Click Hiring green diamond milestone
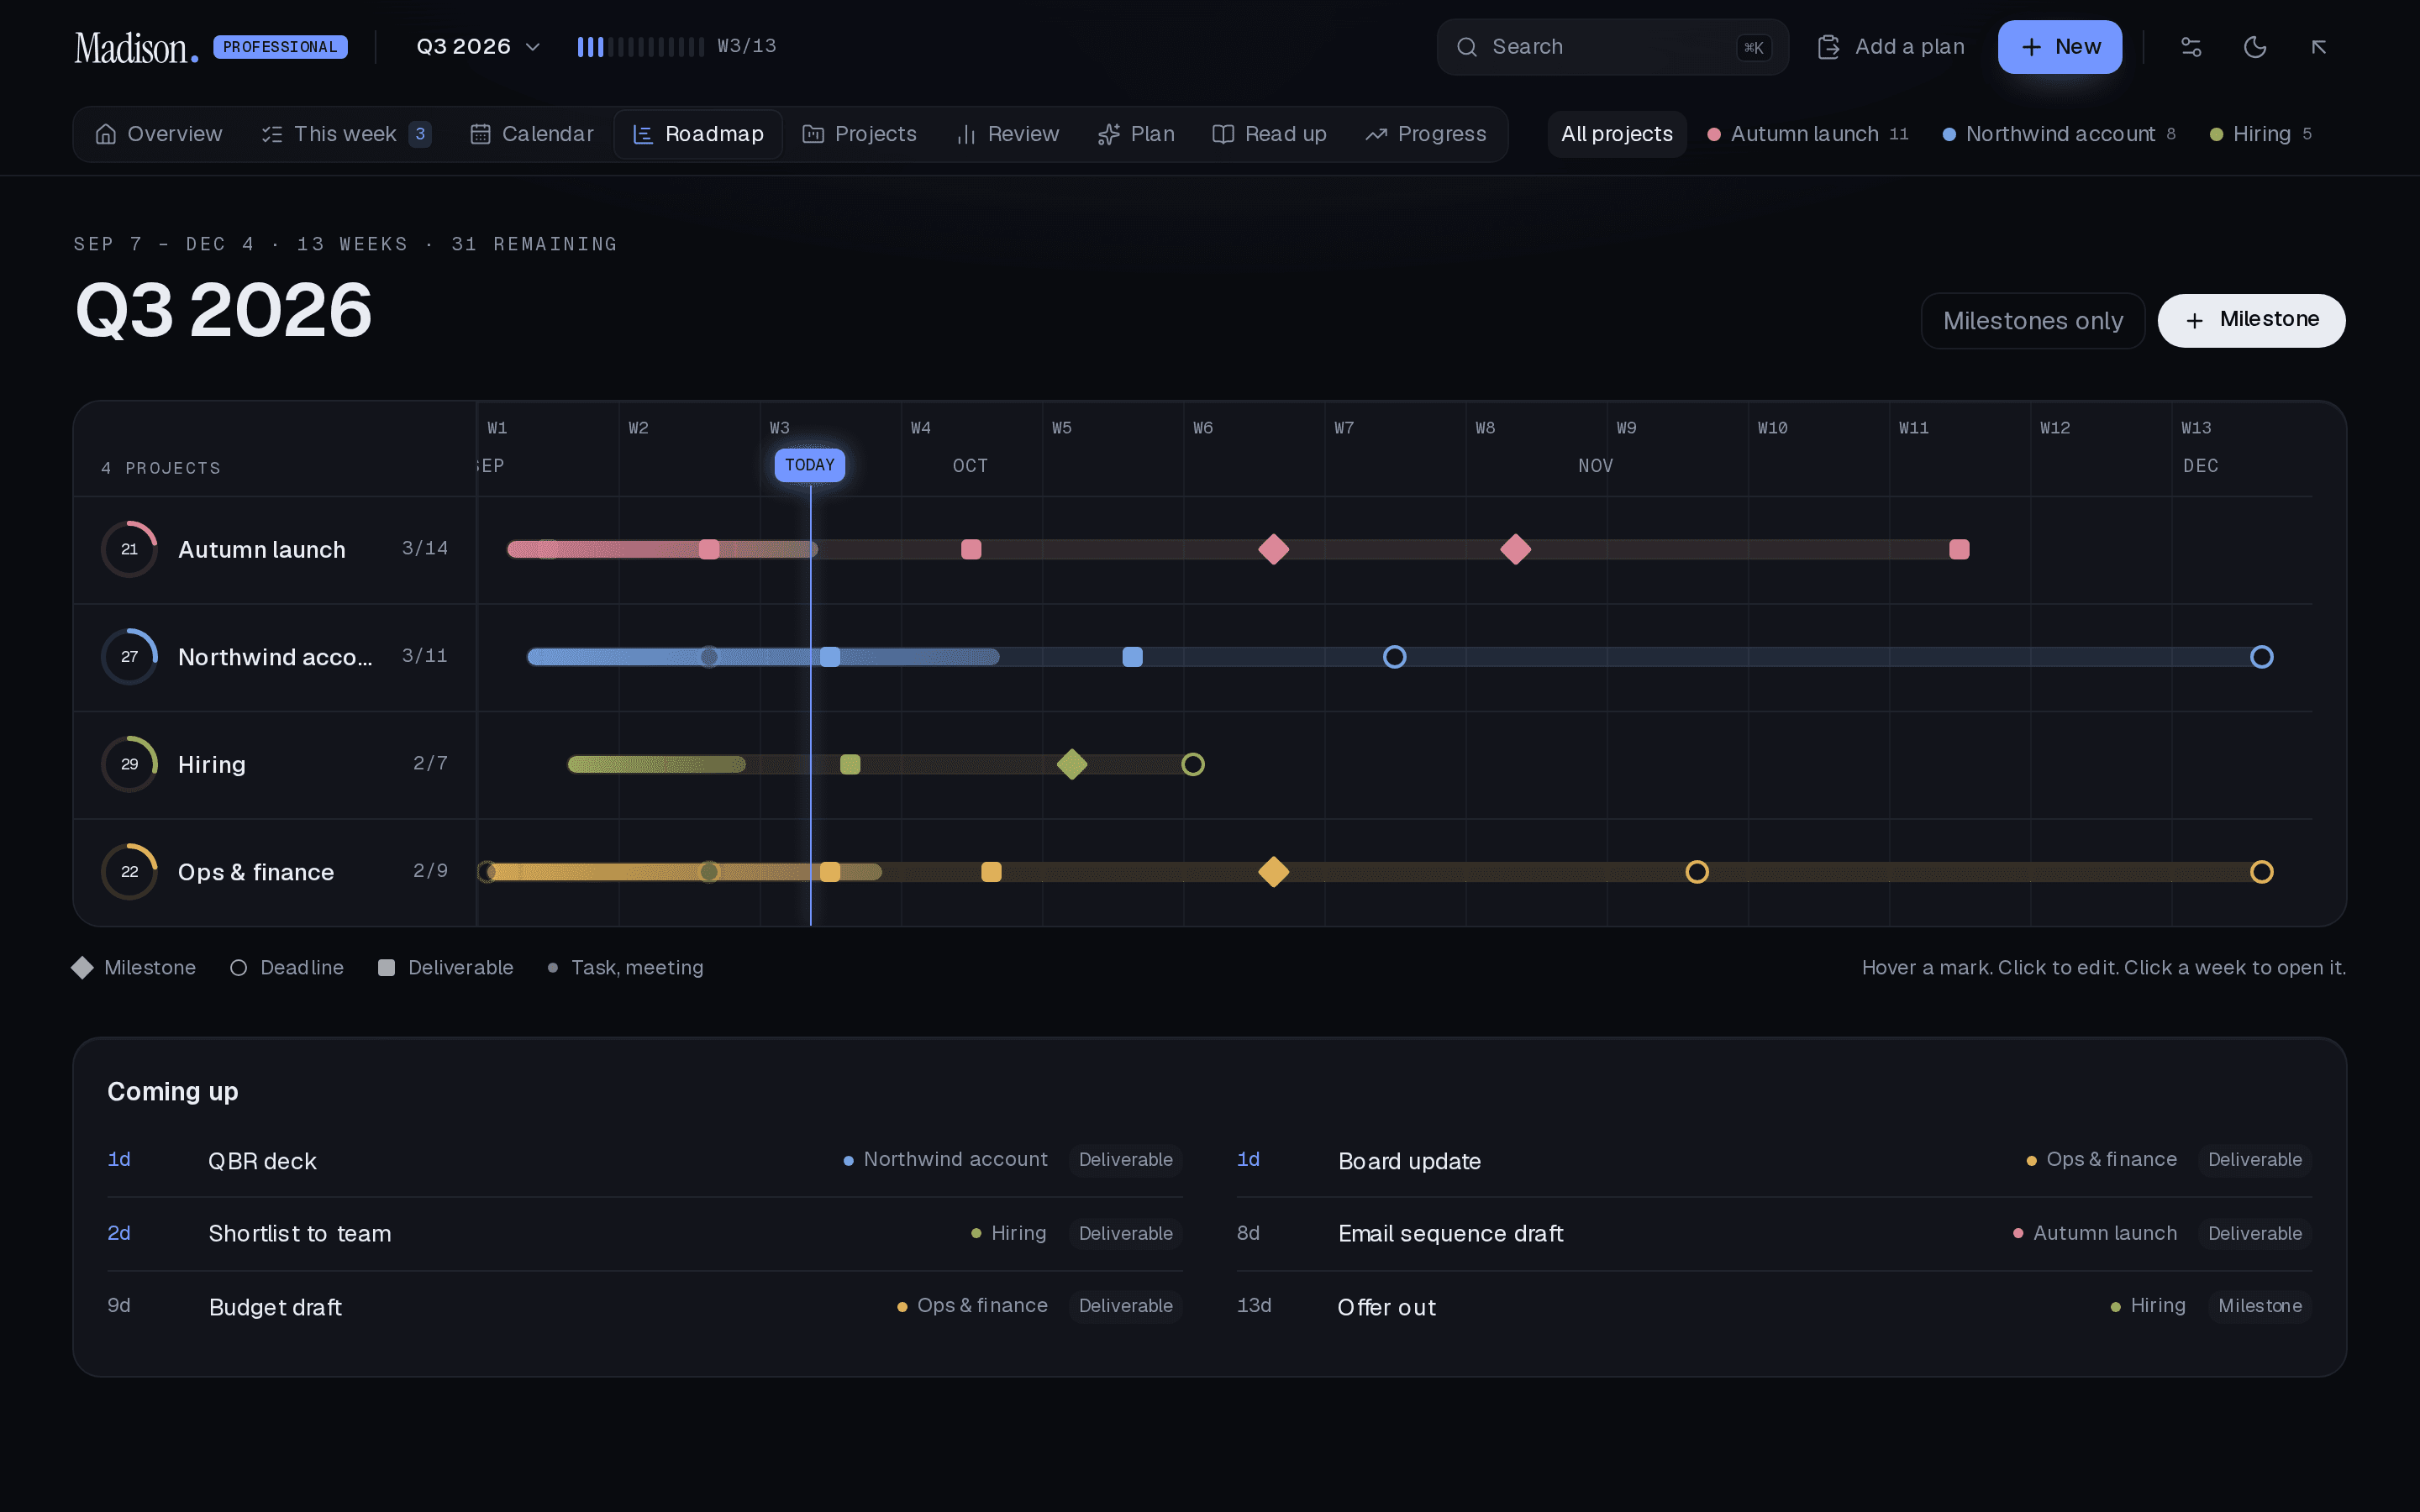The image size is (2420, 1512). tap(1072, 764)
